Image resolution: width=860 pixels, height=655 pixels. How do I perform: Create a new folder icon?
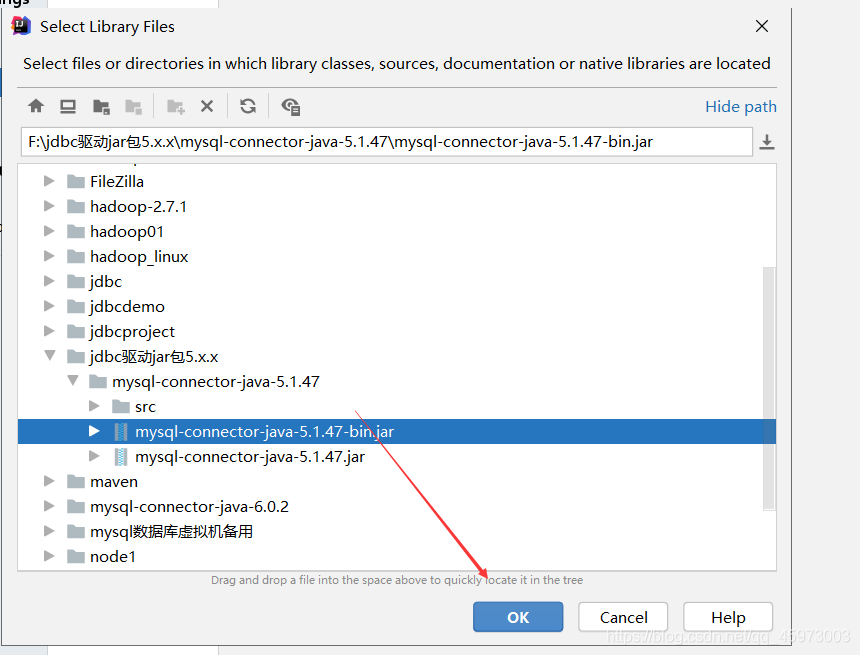pos(176,106)
